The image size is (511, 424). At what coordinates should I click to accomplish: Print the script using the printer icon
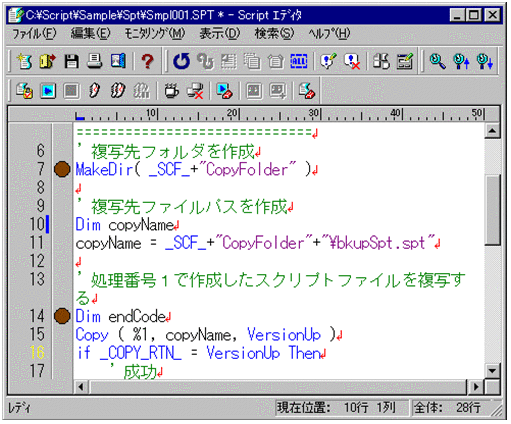click(95, 61)
